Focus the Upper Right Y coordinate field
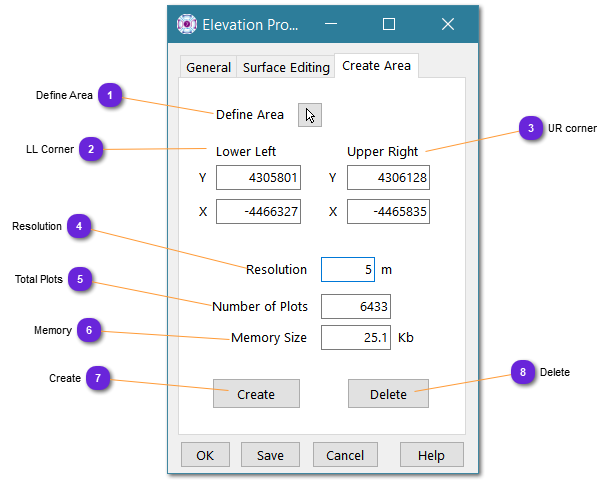The width and height of the screenshot is (613, 483). 388,178
